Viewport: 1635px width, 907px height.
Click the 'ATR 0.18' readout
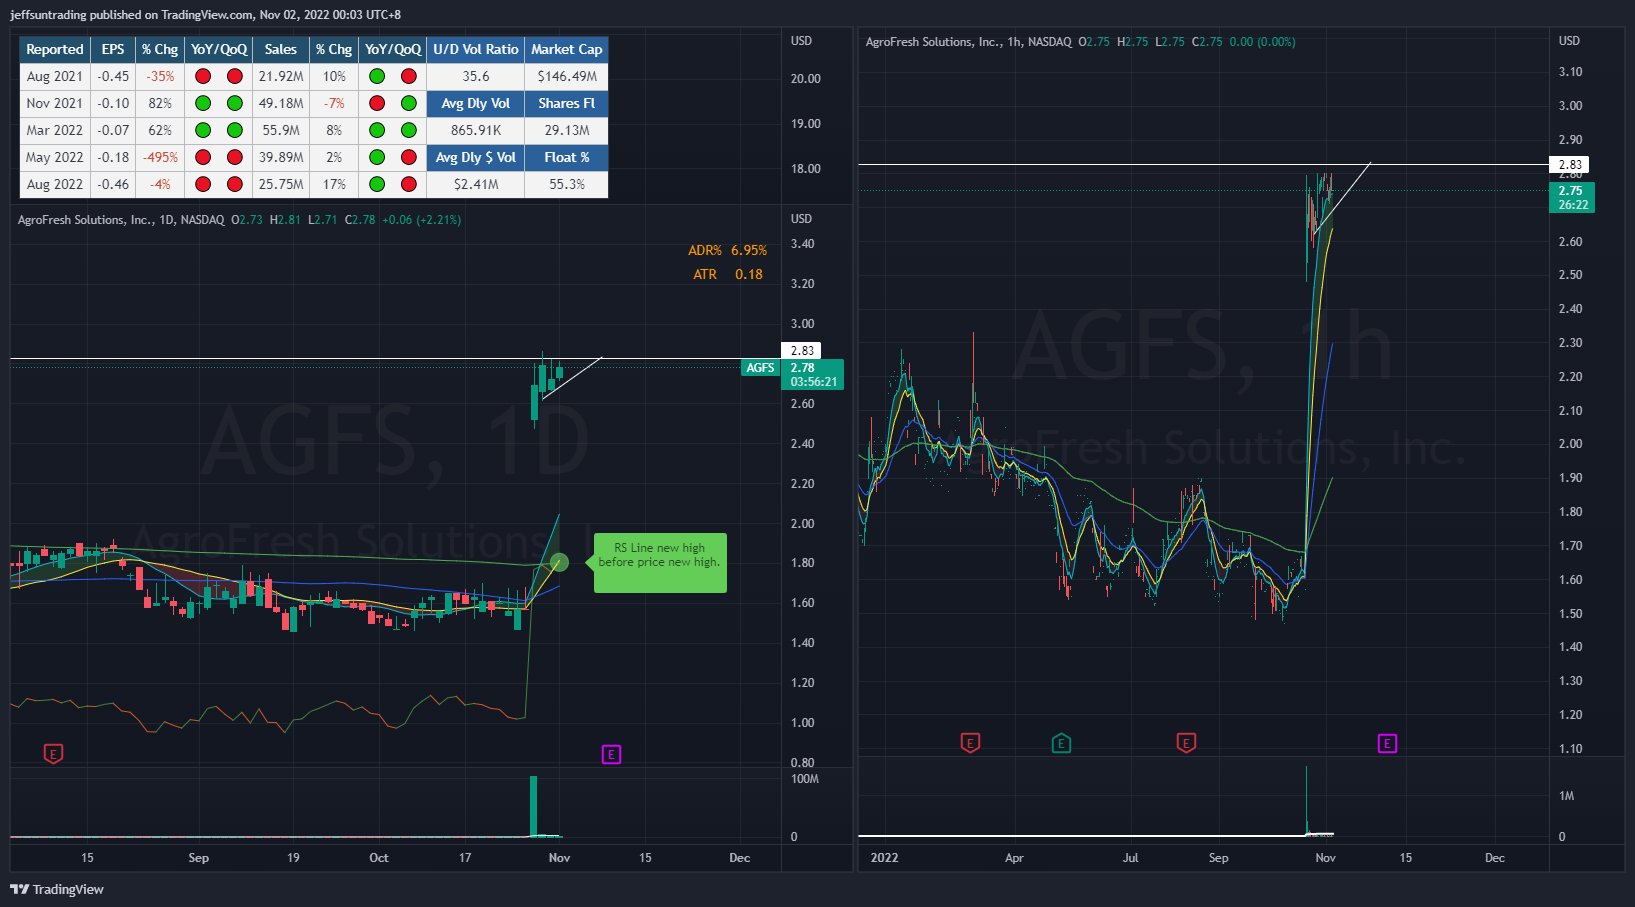click(x=728, y=274)
